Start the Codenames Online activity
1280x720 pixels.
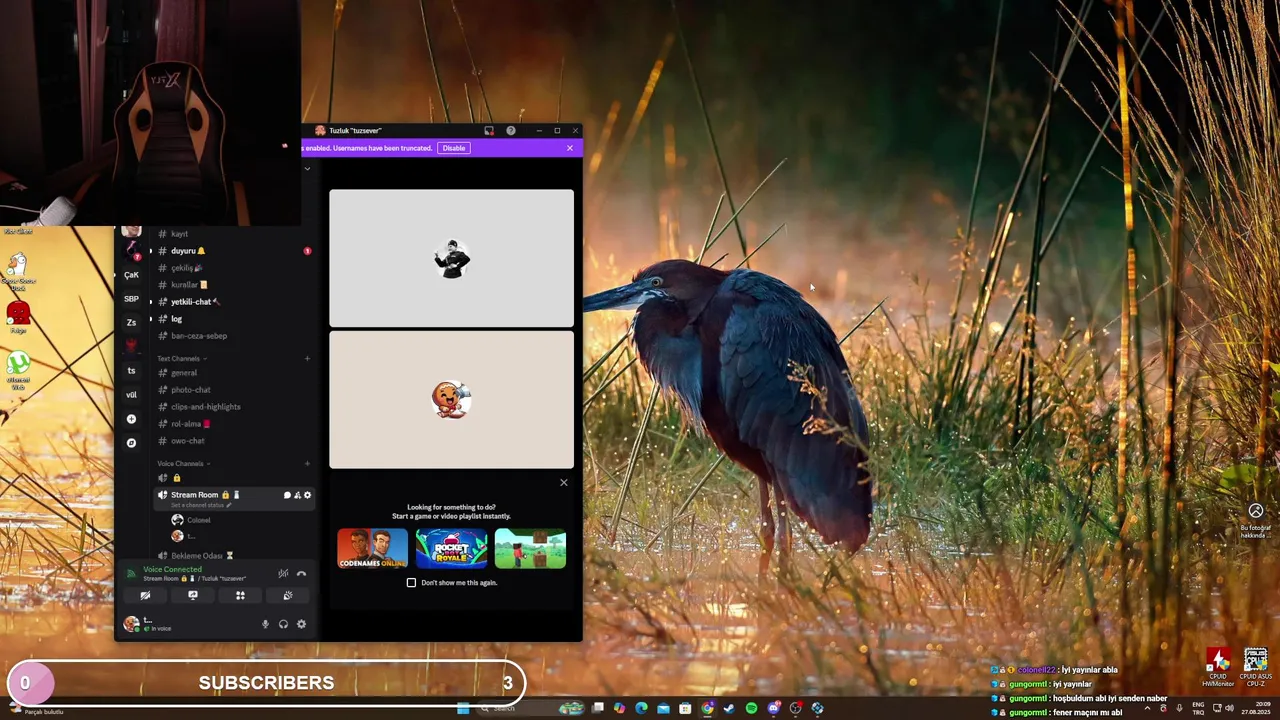373,549
